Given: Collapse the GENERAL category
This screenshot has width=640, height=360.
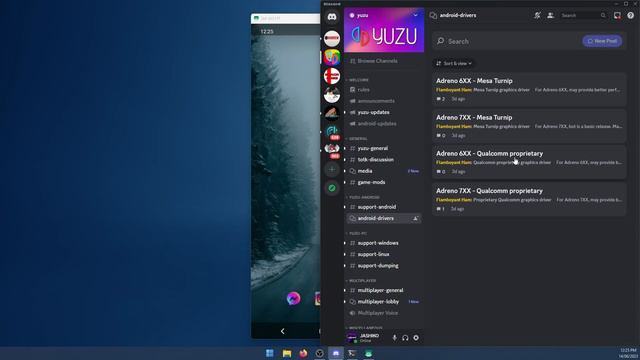Looking at the screenshot, I should point(357,139).
